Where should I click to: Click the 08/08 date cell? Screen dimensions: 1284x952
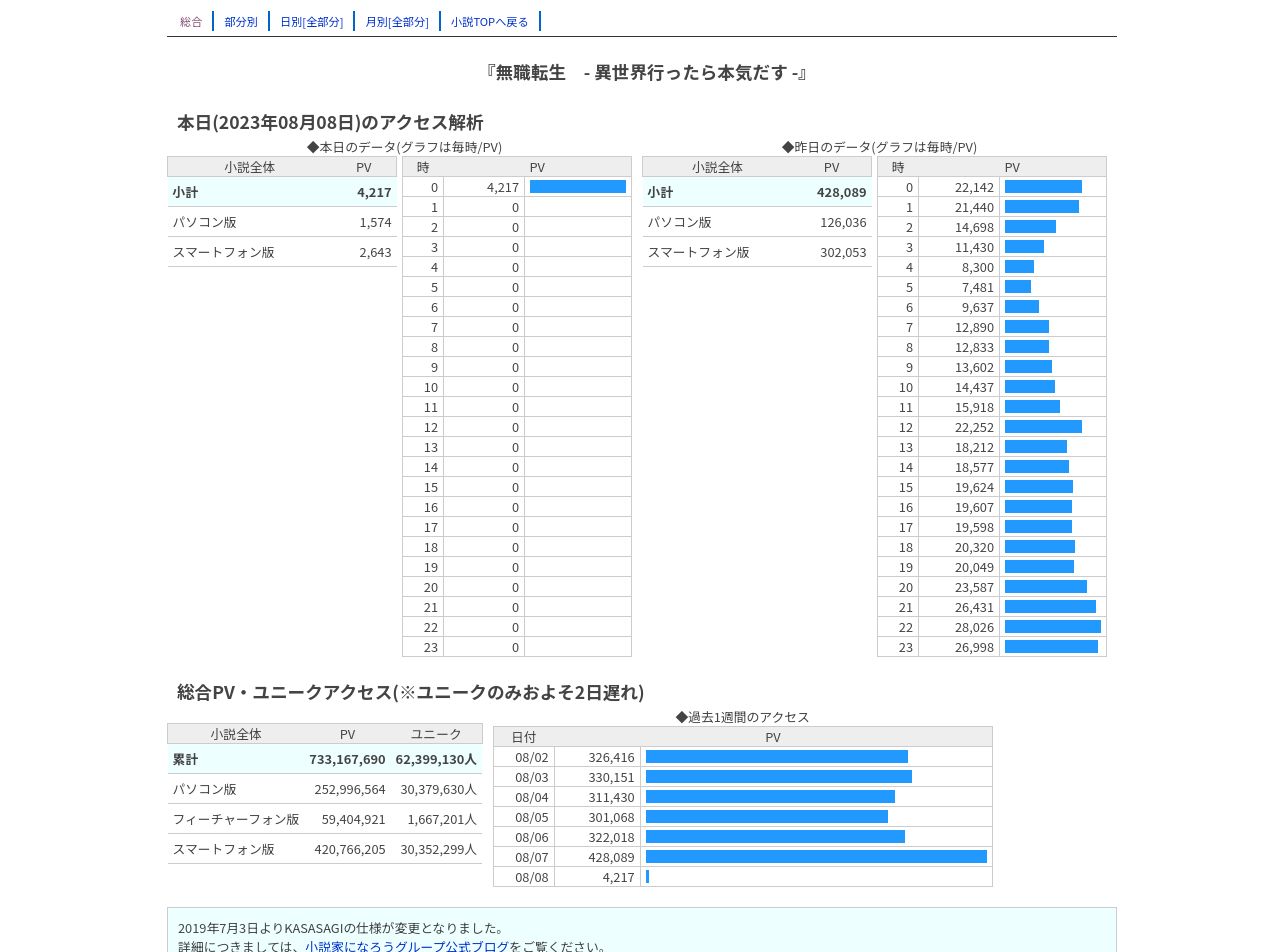click(524, 877)
